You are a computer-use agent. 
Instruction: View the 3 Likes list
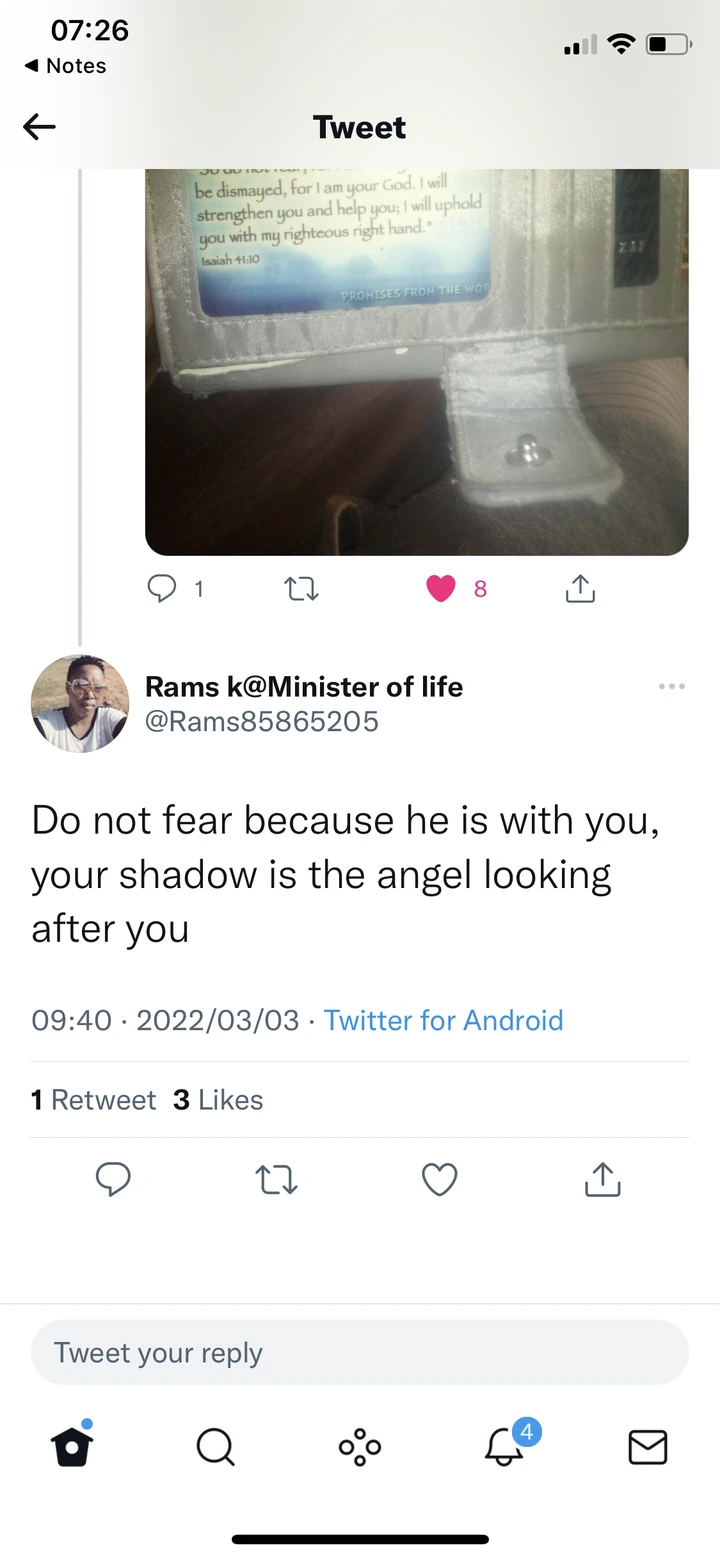[218, 1100]
